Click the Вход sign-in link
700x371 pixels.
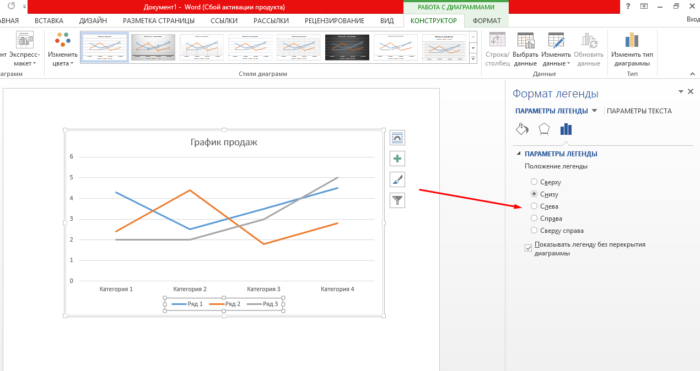point(693,19)
